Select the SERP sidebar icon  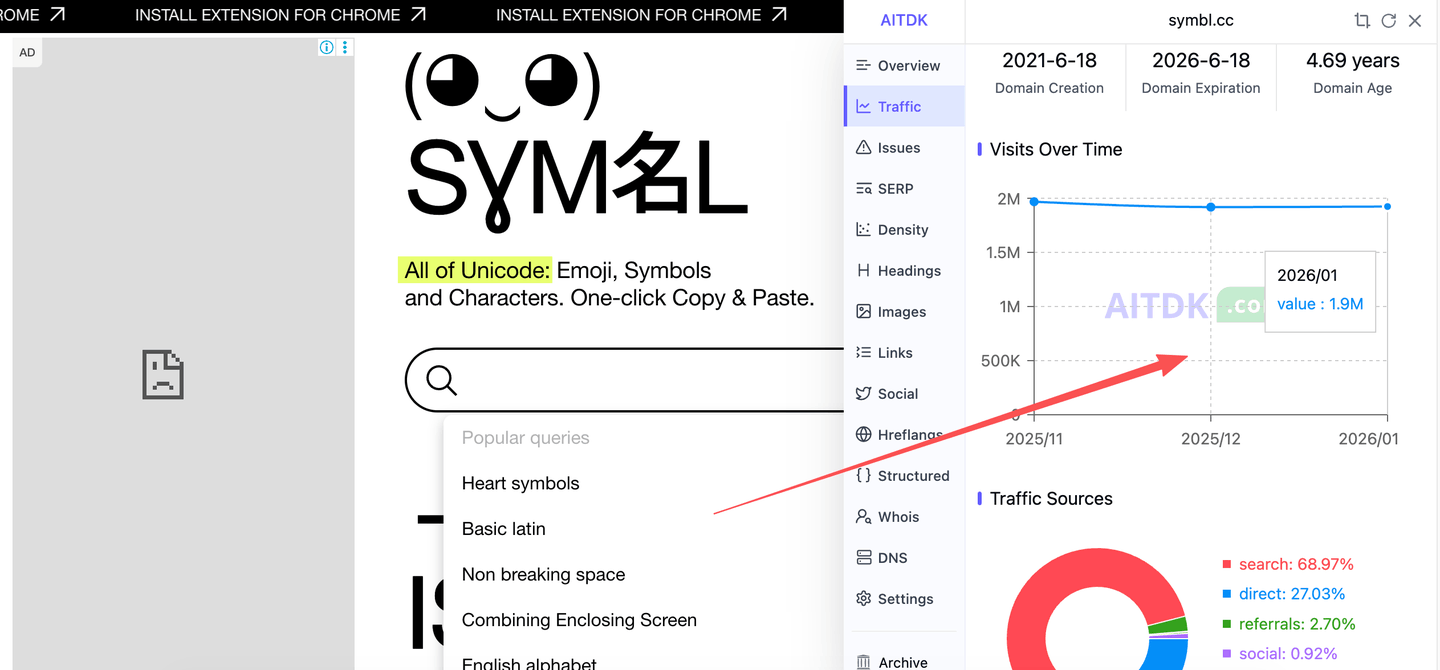coord(863,189)
